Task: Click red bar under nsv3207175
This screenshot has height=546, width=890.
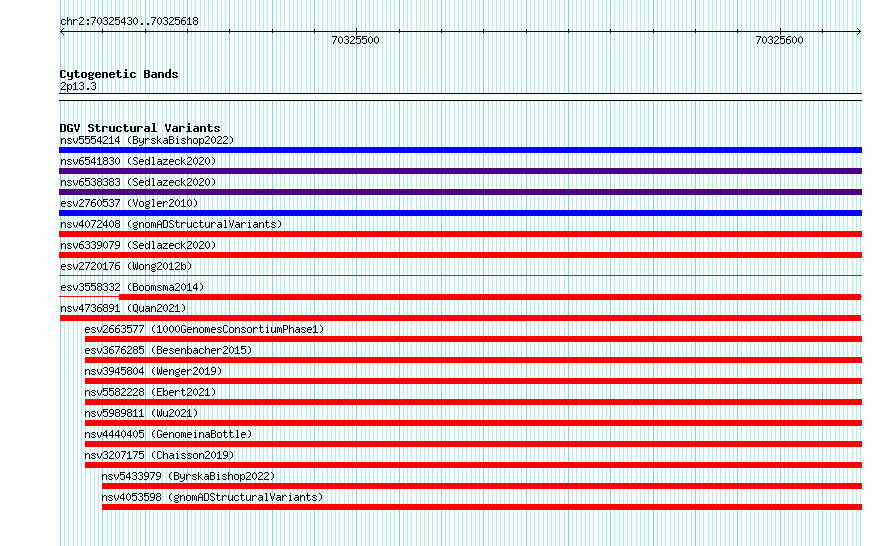Action: (x=473, y=465)
